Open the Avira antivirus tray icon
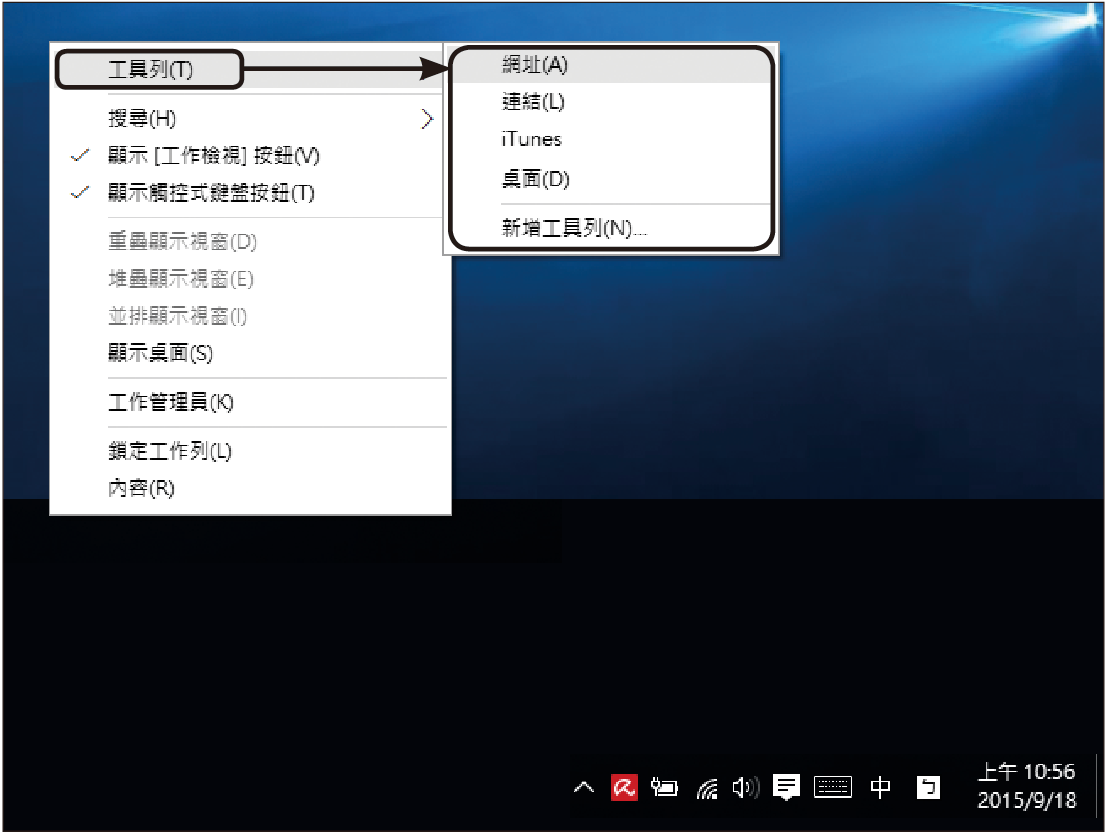The image size is (1108, 835). [x=624, y=787]
